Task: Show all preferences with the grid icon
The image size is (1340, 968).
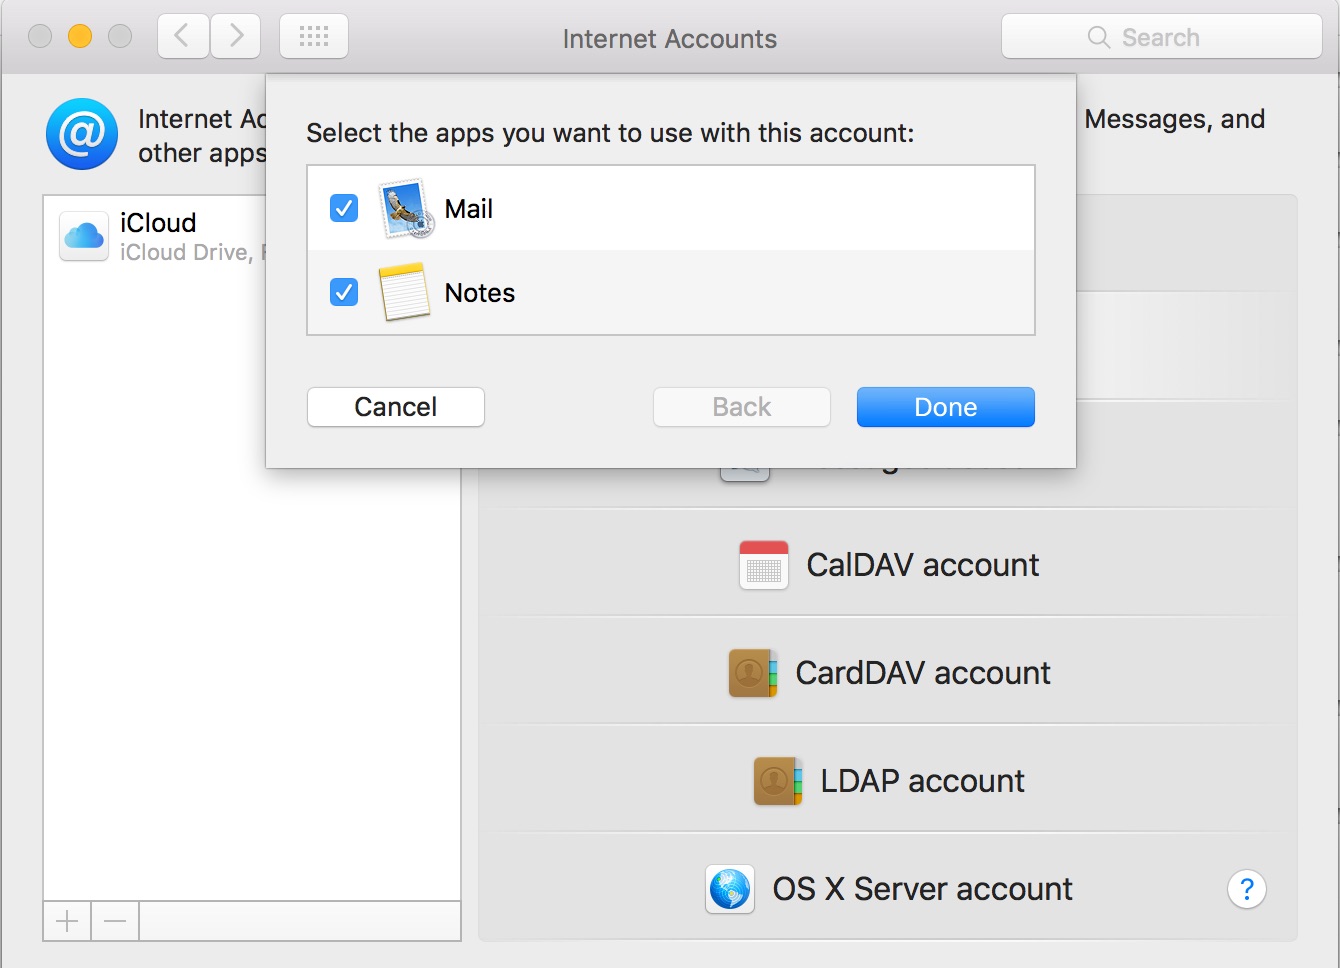Action: click(x=314, y=37)
